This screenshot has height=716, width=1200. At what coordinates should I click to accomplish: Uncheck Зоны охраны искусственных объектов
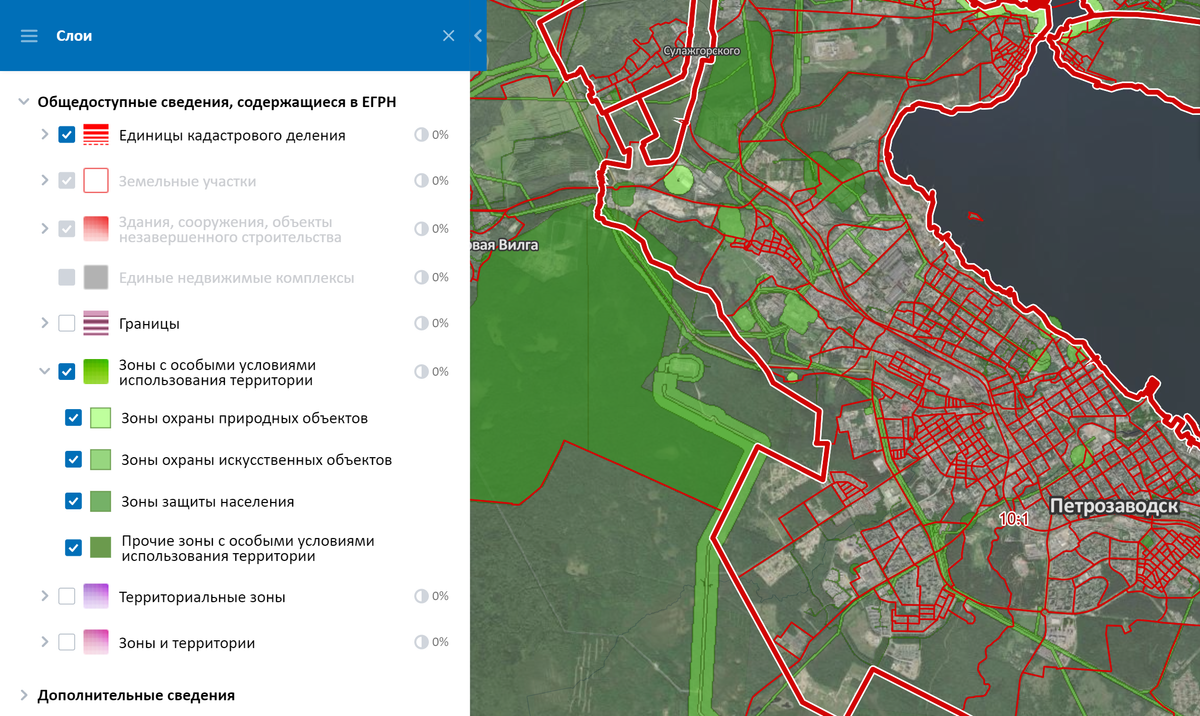pyautogui.click(x=73, y=460)
